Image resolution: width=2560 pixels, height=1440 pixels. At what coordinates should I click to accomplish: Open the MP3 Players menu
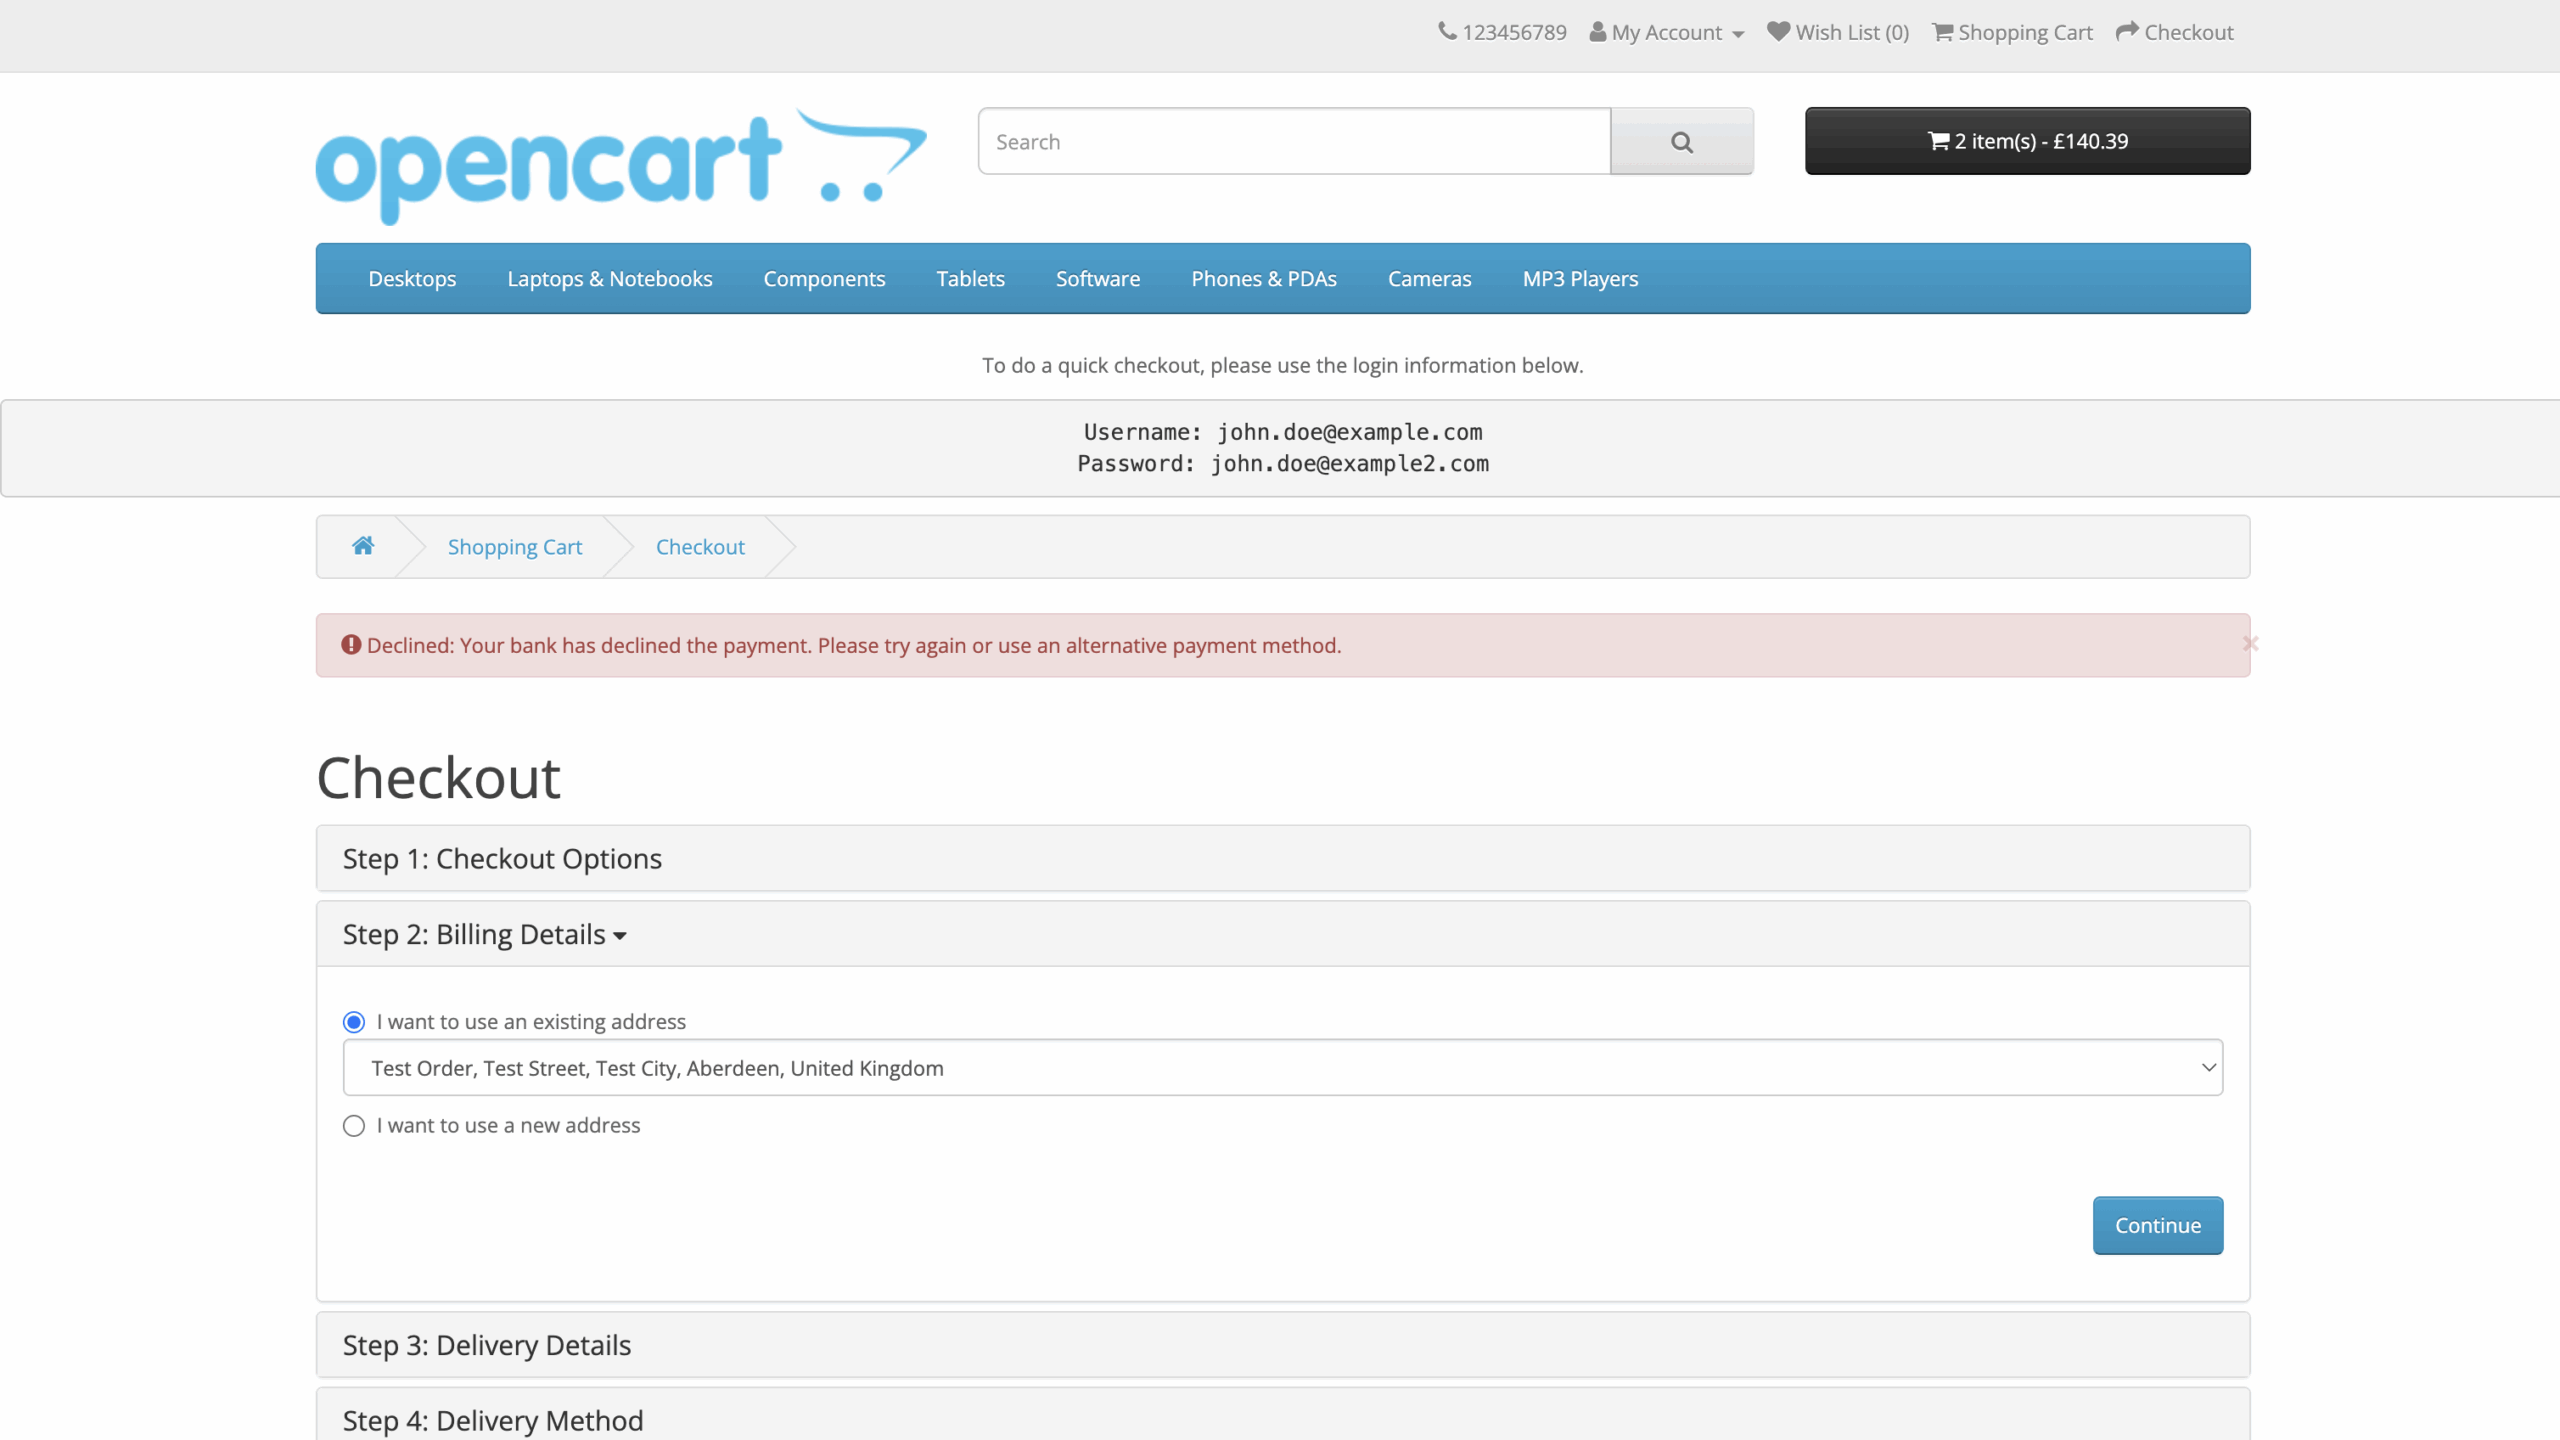[x=1580, y=278]
